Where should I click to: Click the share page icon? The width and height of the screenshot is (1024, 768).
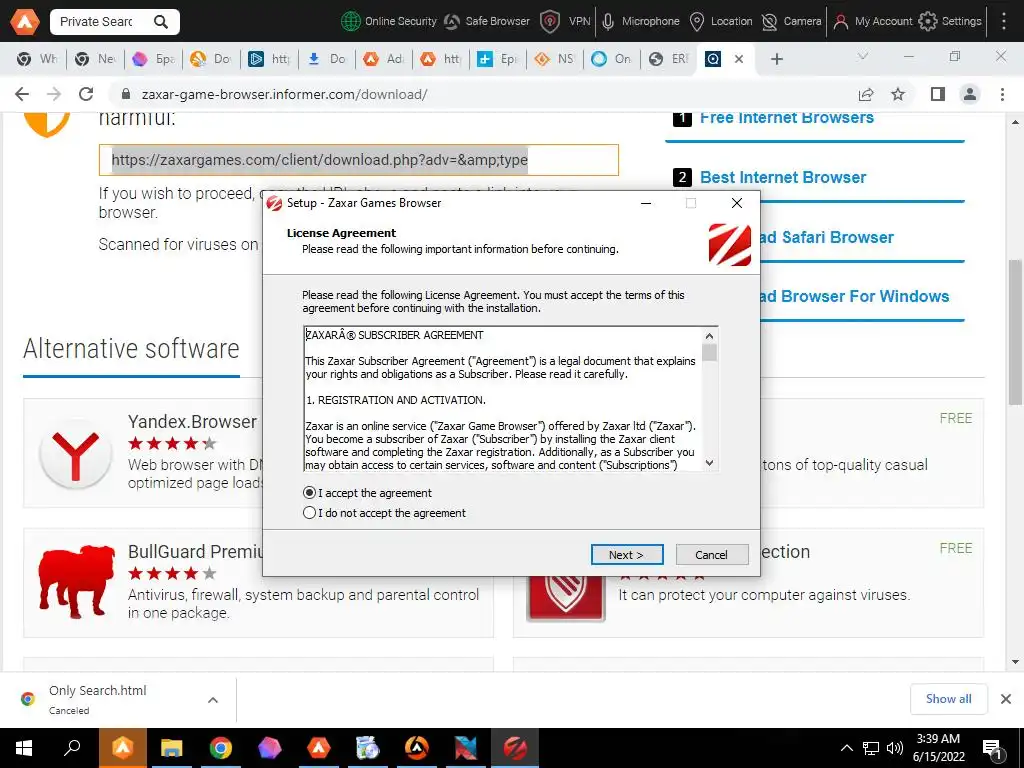pyautogui.click(x=866, y=94)
